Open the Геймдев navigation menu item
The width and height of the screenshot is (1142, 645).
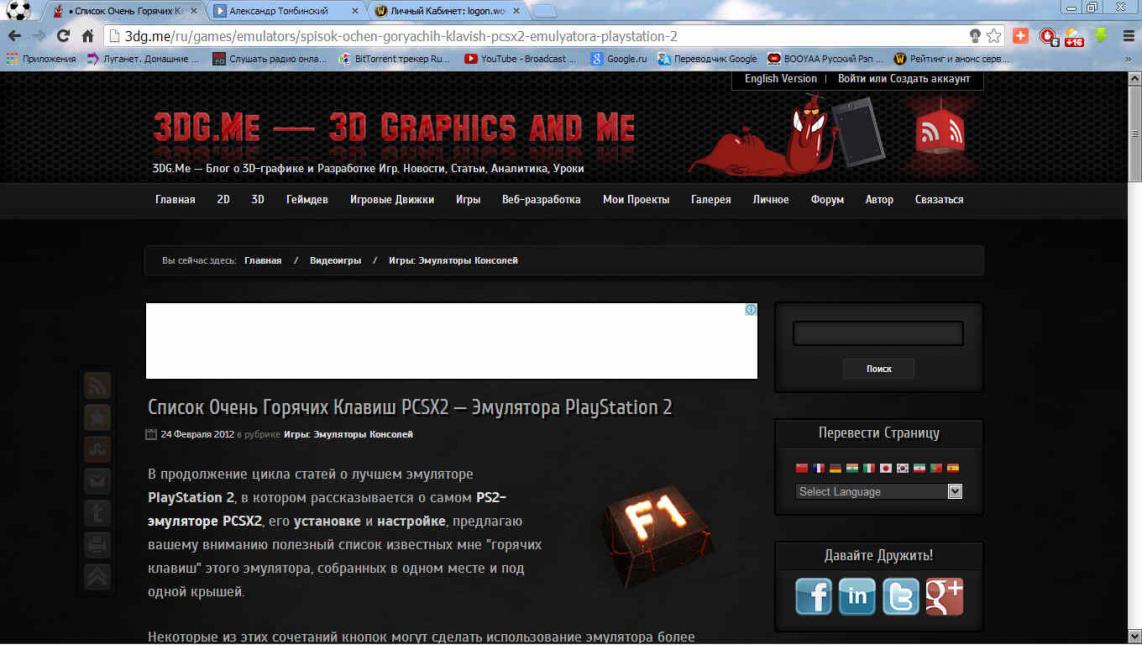coord(306,200)
